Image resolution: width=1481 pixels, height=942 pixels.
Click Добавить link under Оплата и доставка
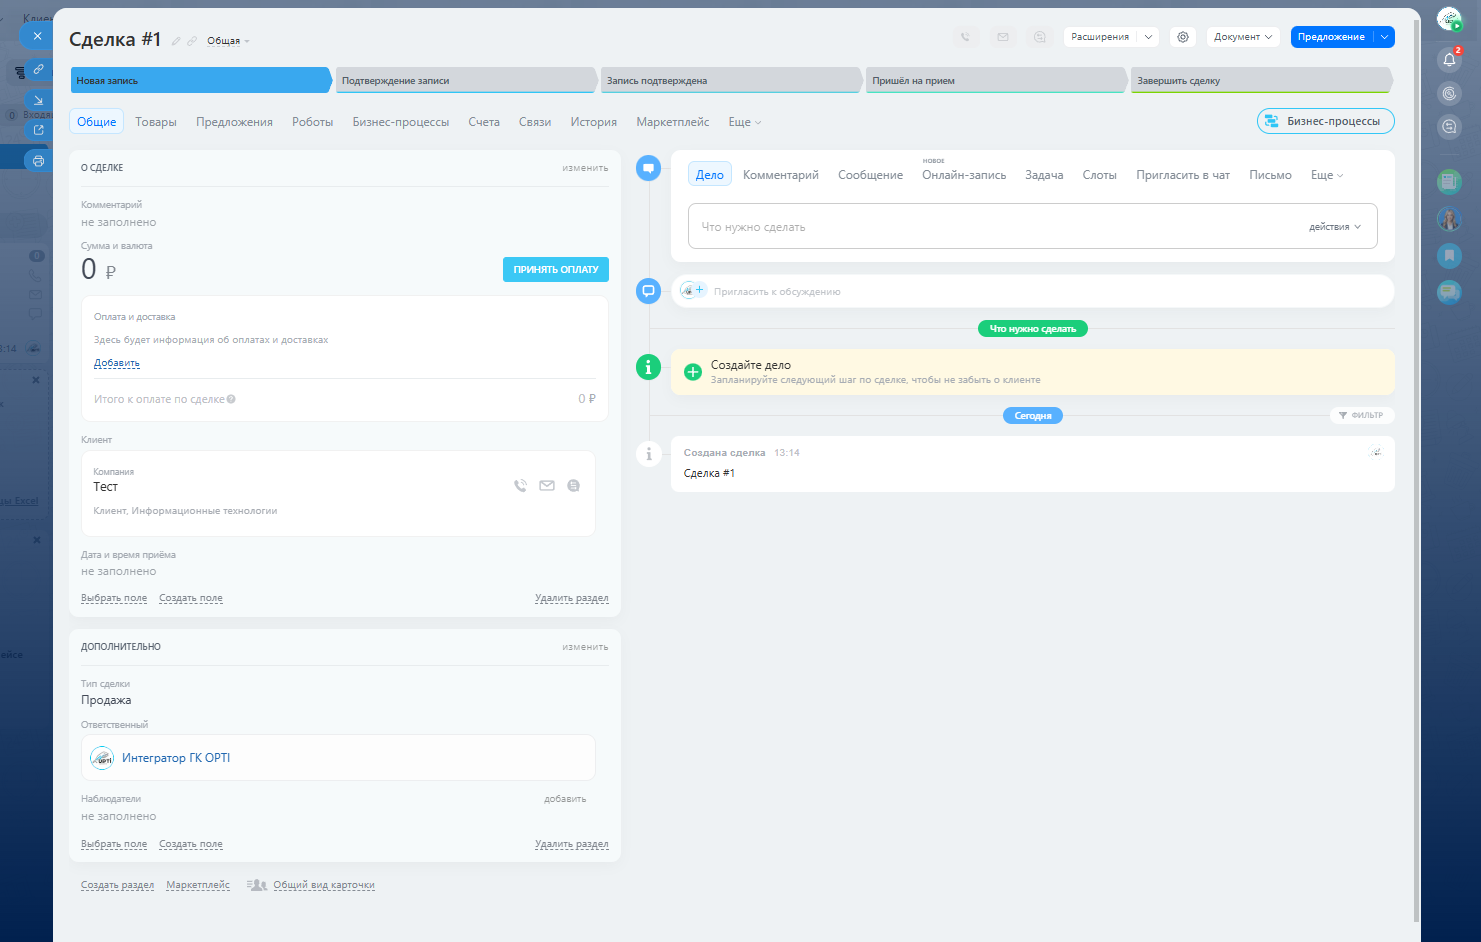click(x=117, y=363)
